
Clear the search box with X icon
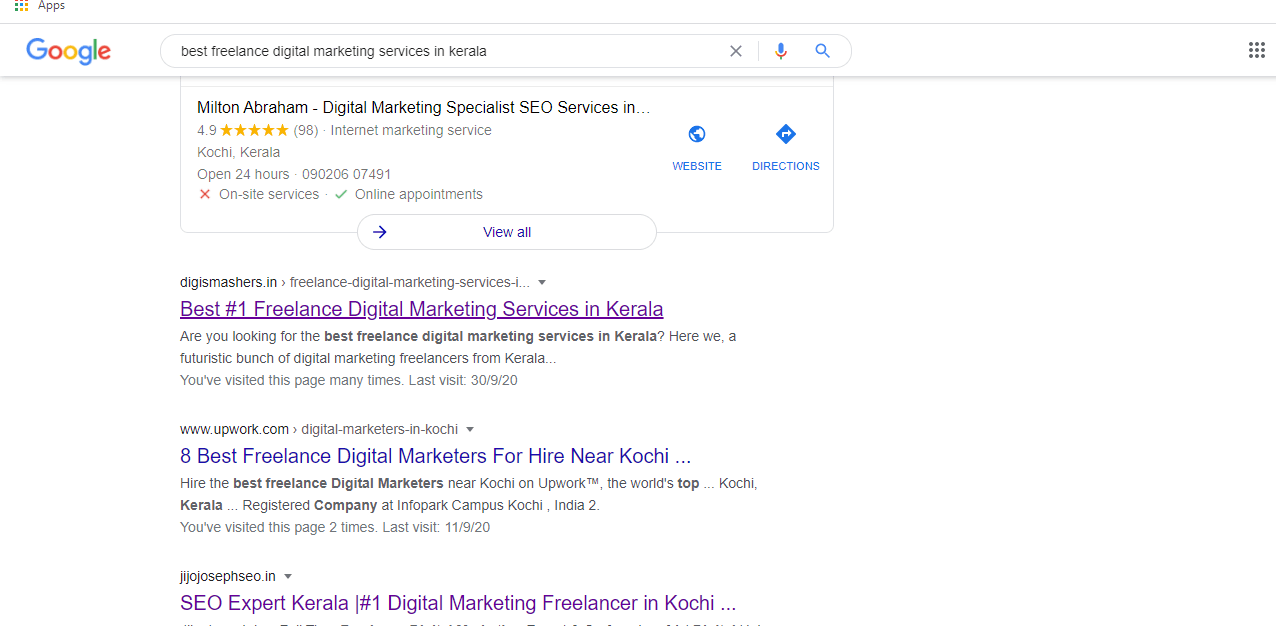click(736, 51)
